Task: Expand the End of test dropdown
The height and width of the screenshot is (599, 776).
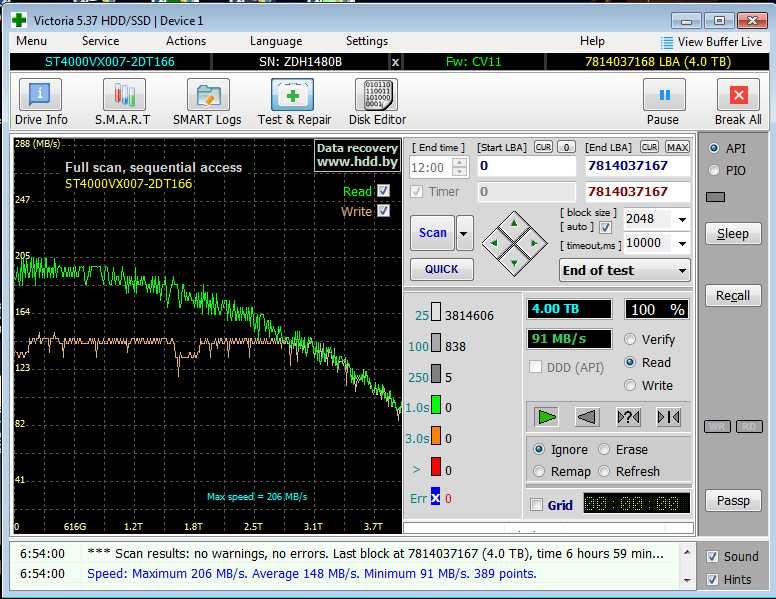Action: 682,271
